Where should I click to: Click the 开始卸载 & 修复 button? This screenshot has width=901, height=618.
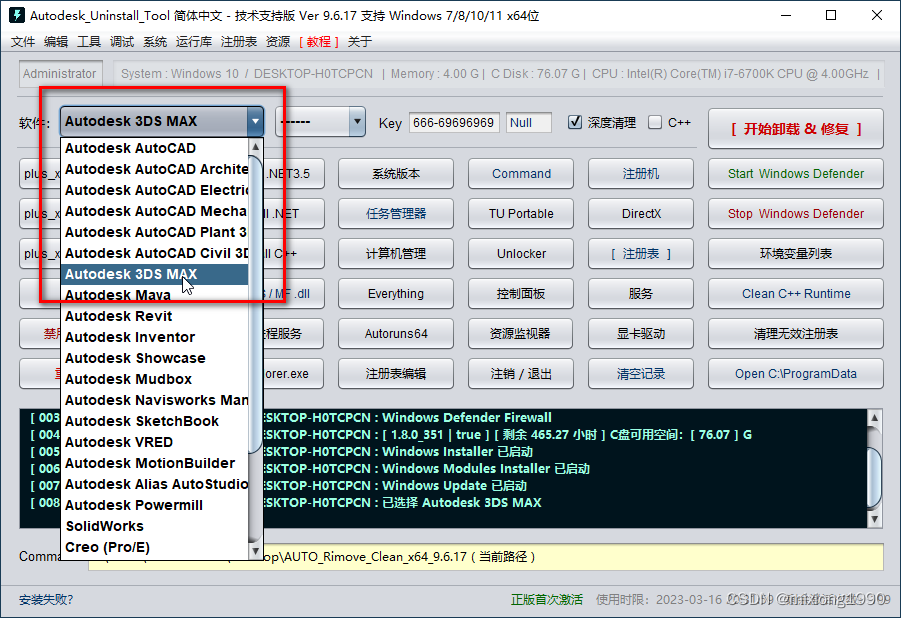coord(795,129)
